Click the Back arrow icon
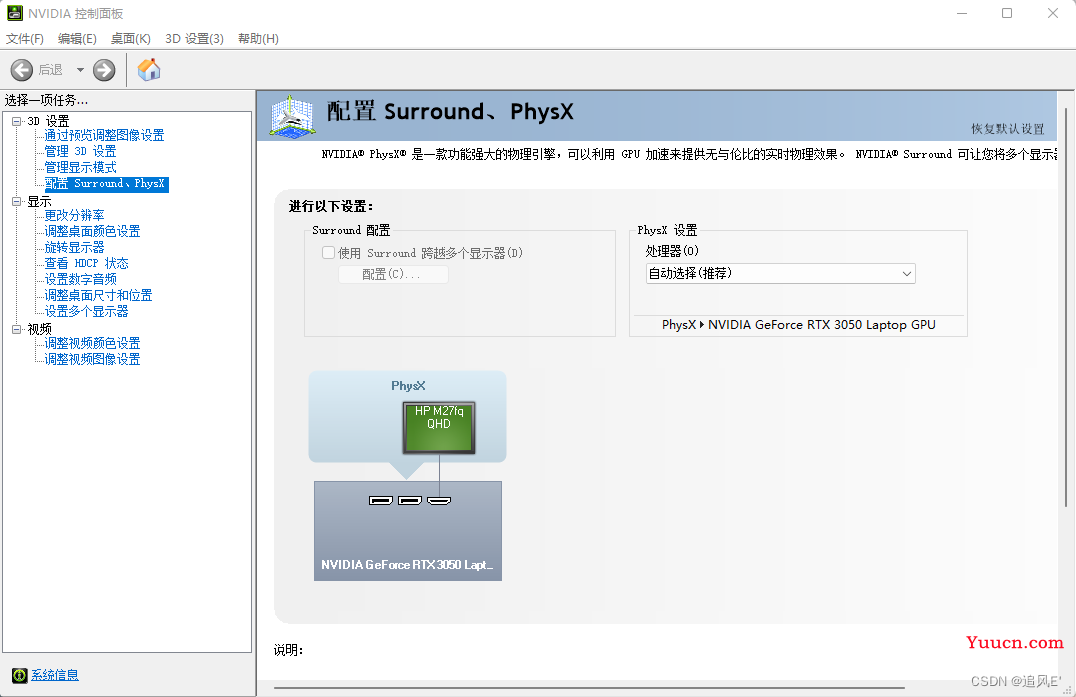1076x697 pixels. coord(22,70)
